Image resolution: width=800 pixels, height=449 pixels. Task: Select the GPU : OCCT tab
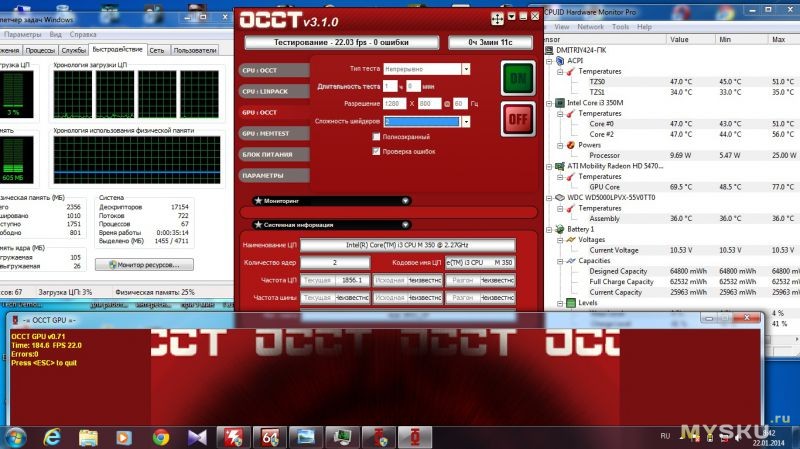[274, 112]
